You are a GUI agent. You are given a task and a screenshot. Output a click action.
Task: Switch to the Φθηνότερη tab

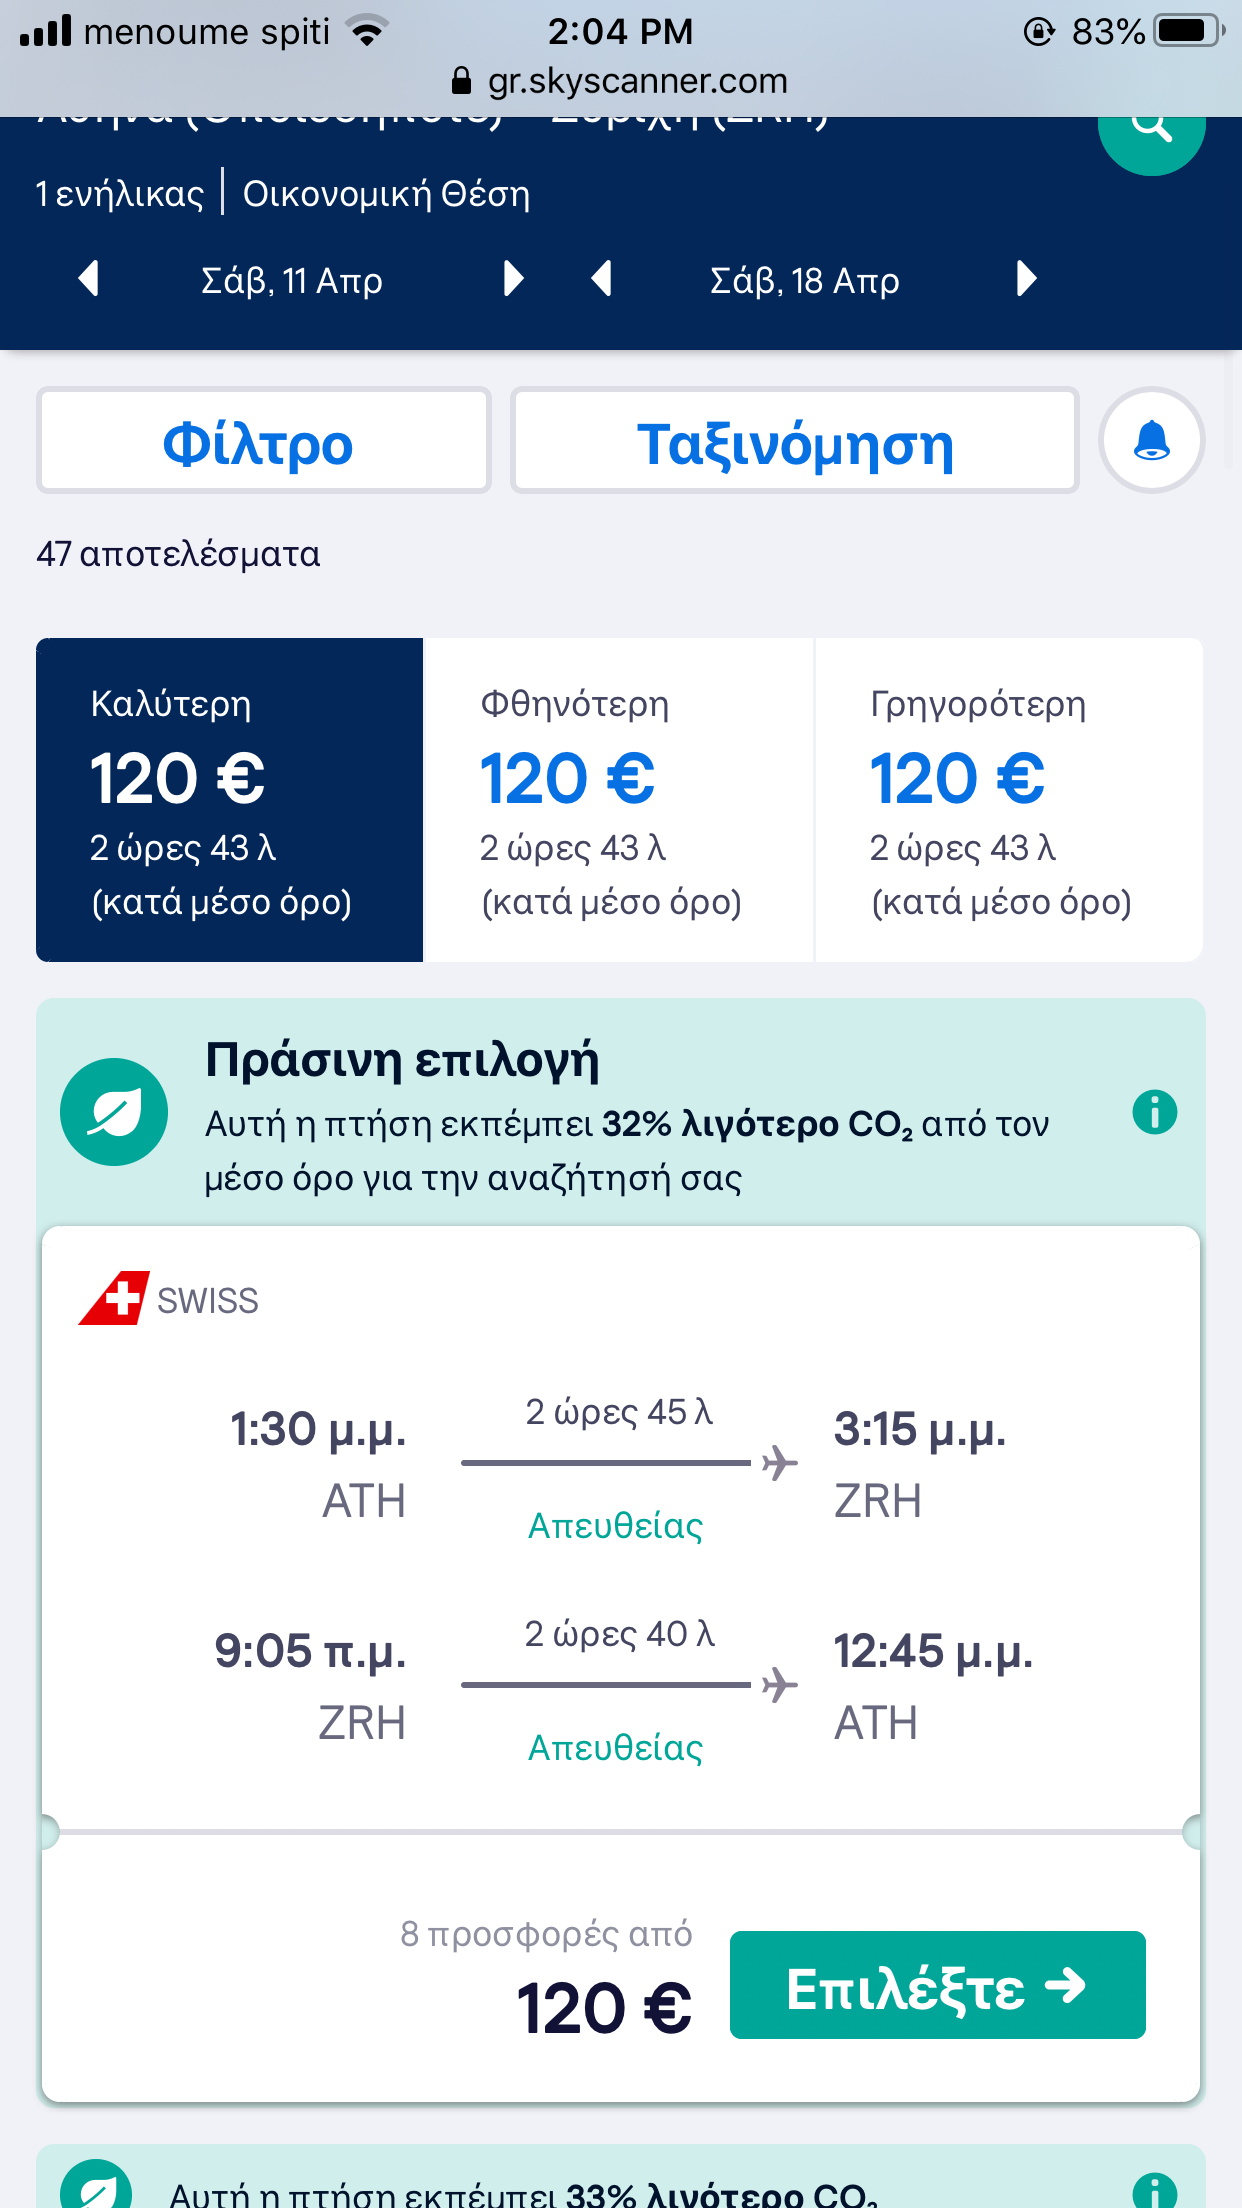(x=618, y=799)
